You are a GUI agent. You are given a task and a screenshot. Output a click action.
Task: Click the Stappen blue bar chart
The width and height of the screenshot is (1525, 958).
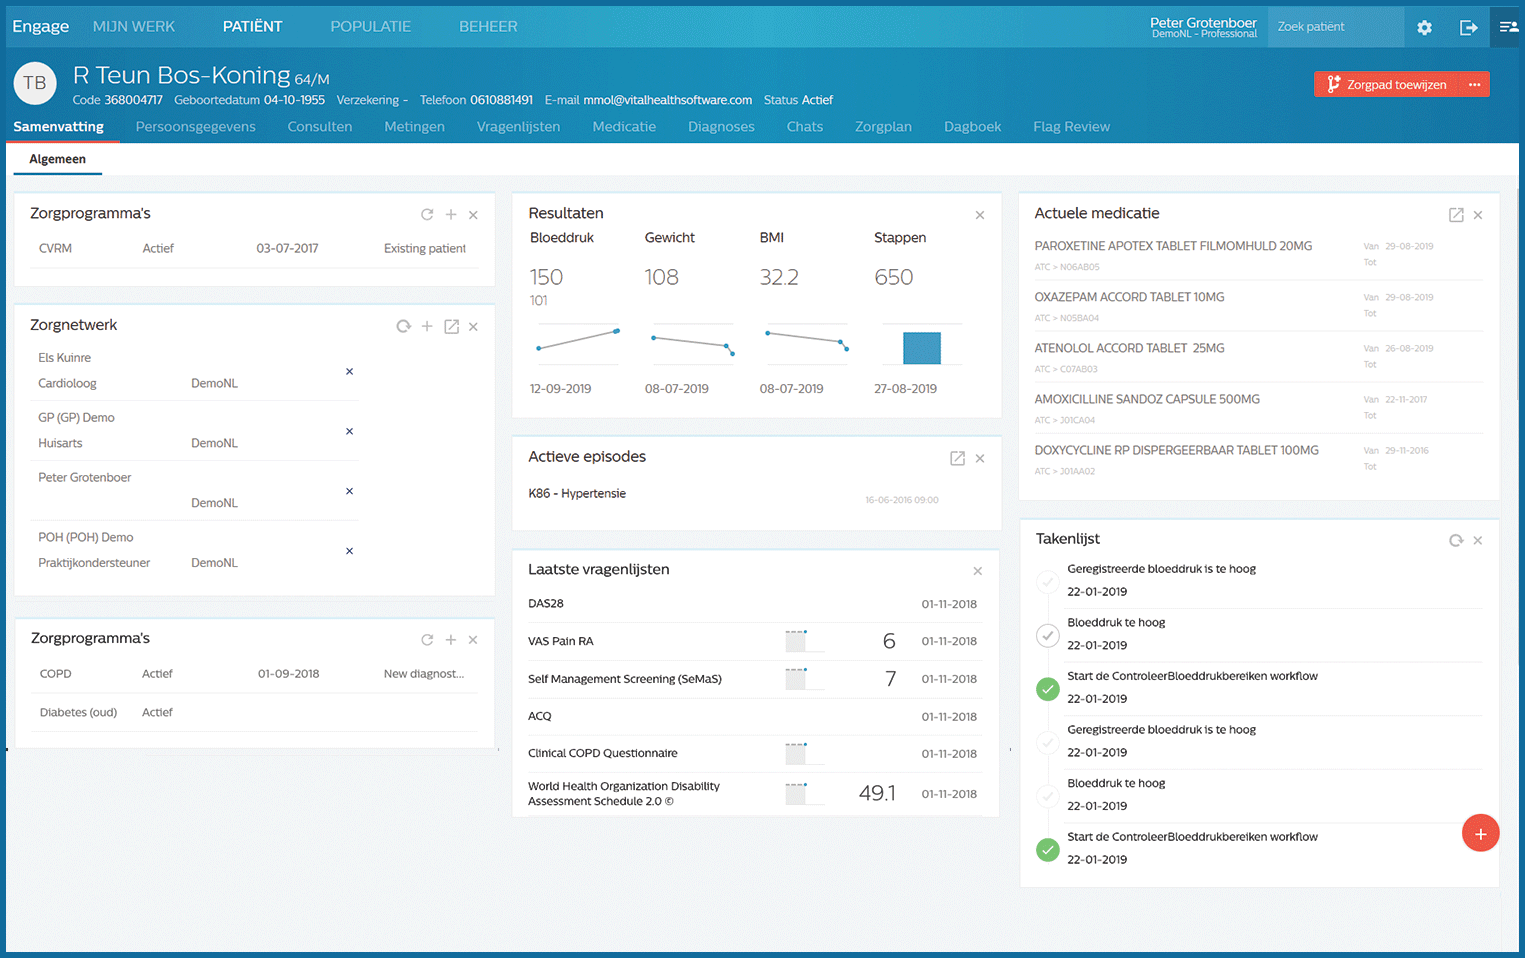[921, 348]
